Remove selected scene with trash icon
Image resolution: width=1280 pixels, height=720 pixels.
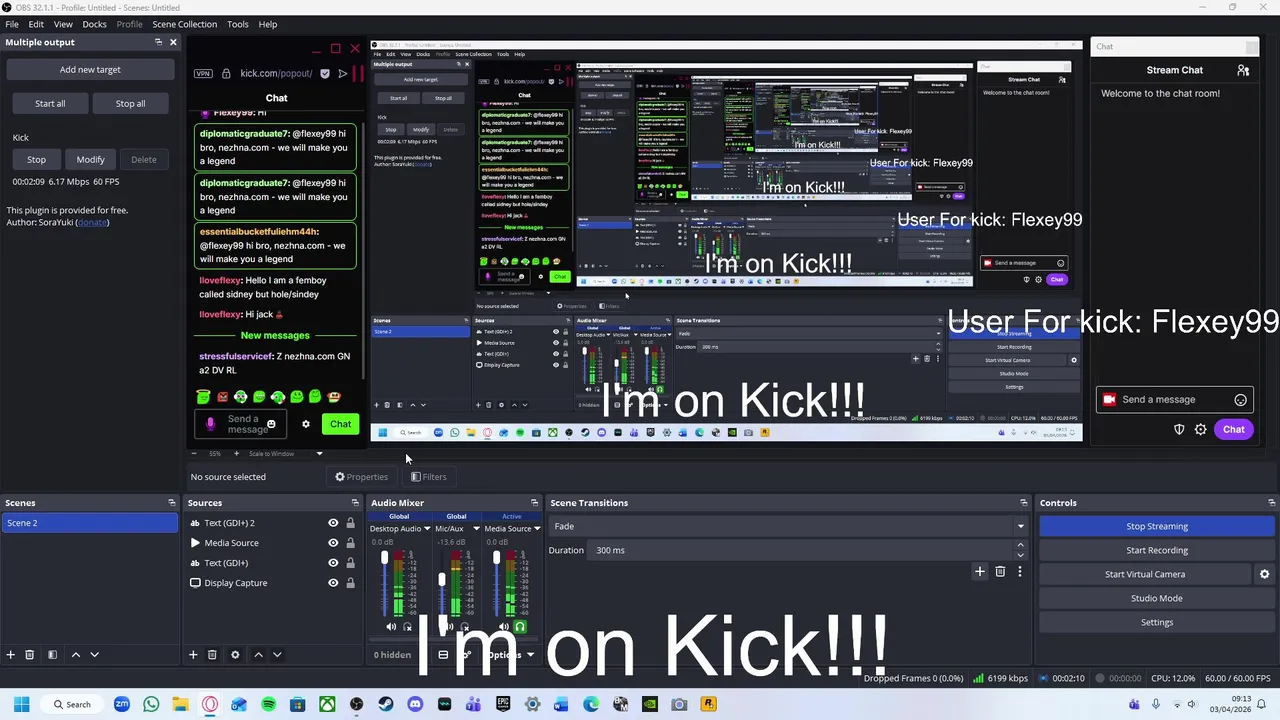pyautogui.click(x=30, y=655)
